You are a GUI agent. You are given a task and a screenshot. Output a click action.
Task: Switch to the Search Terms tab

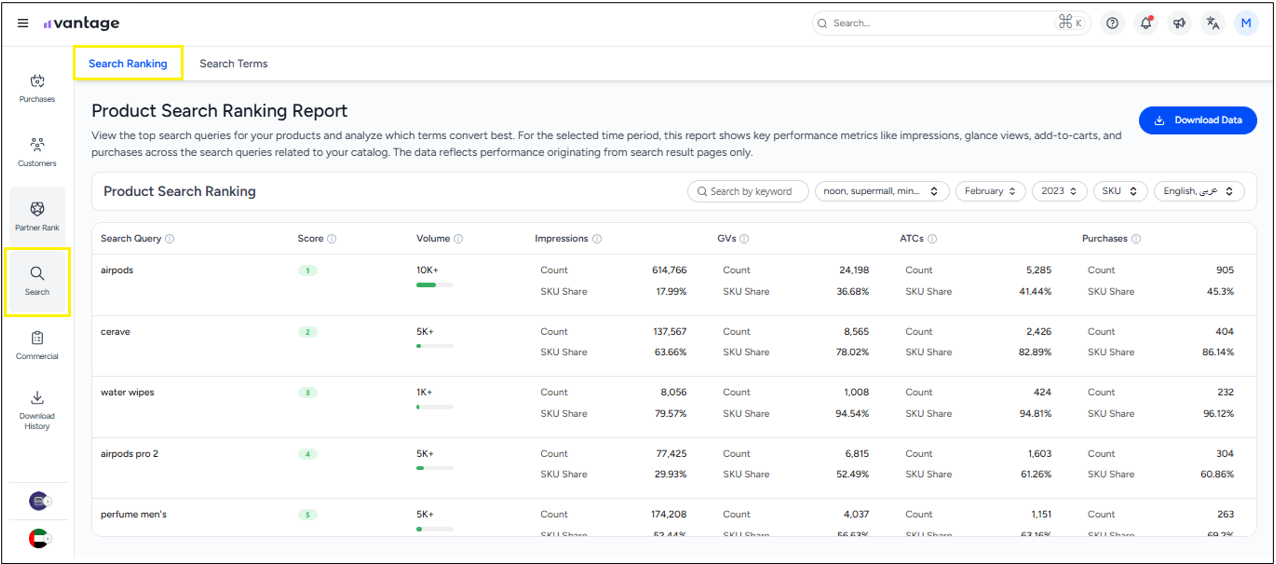tap(233, 64)
